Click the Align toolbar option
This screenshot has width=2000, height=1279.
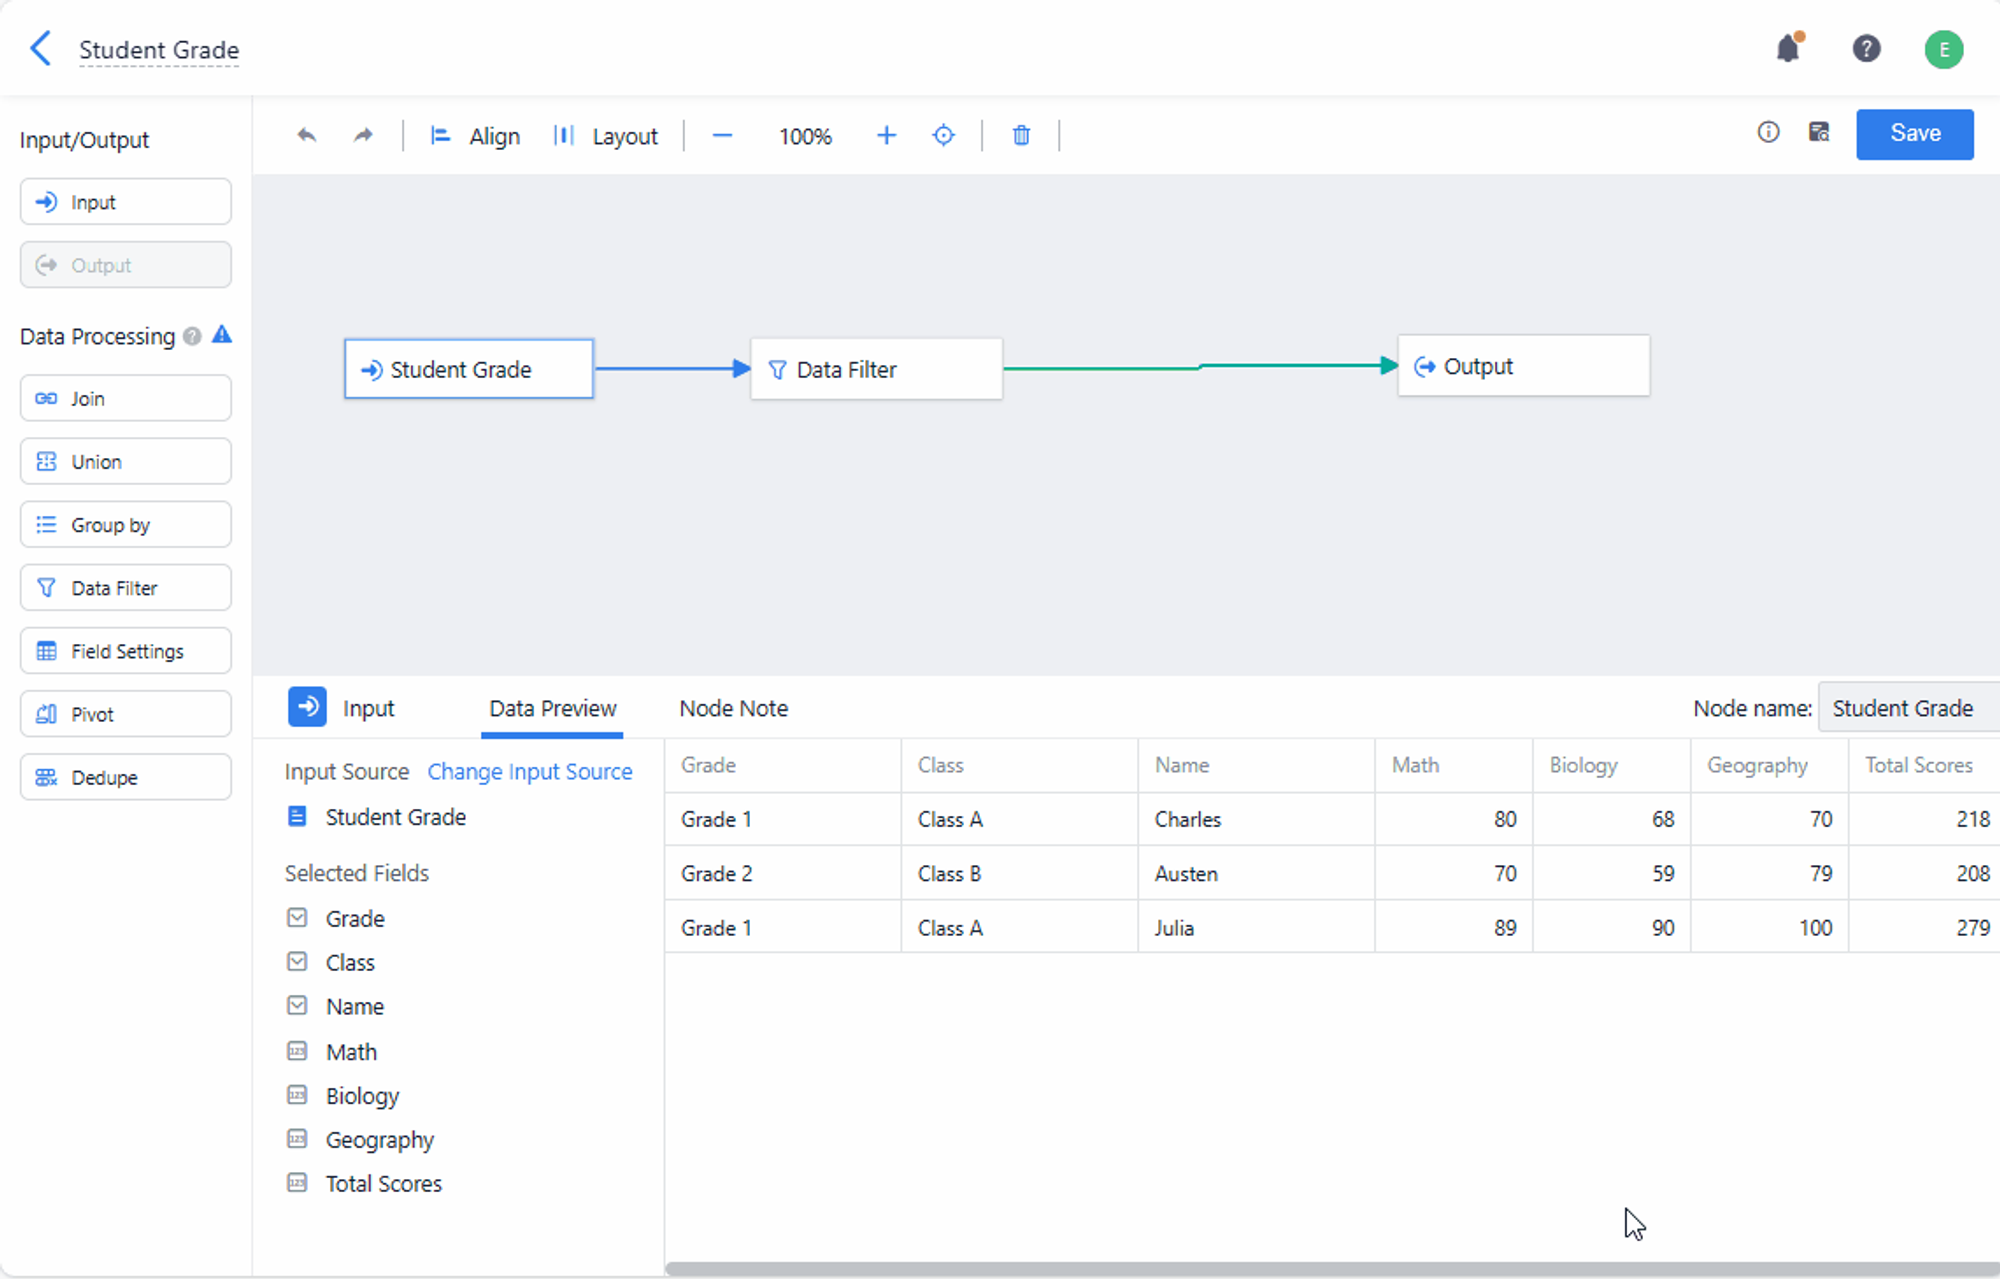click(475, 136)
